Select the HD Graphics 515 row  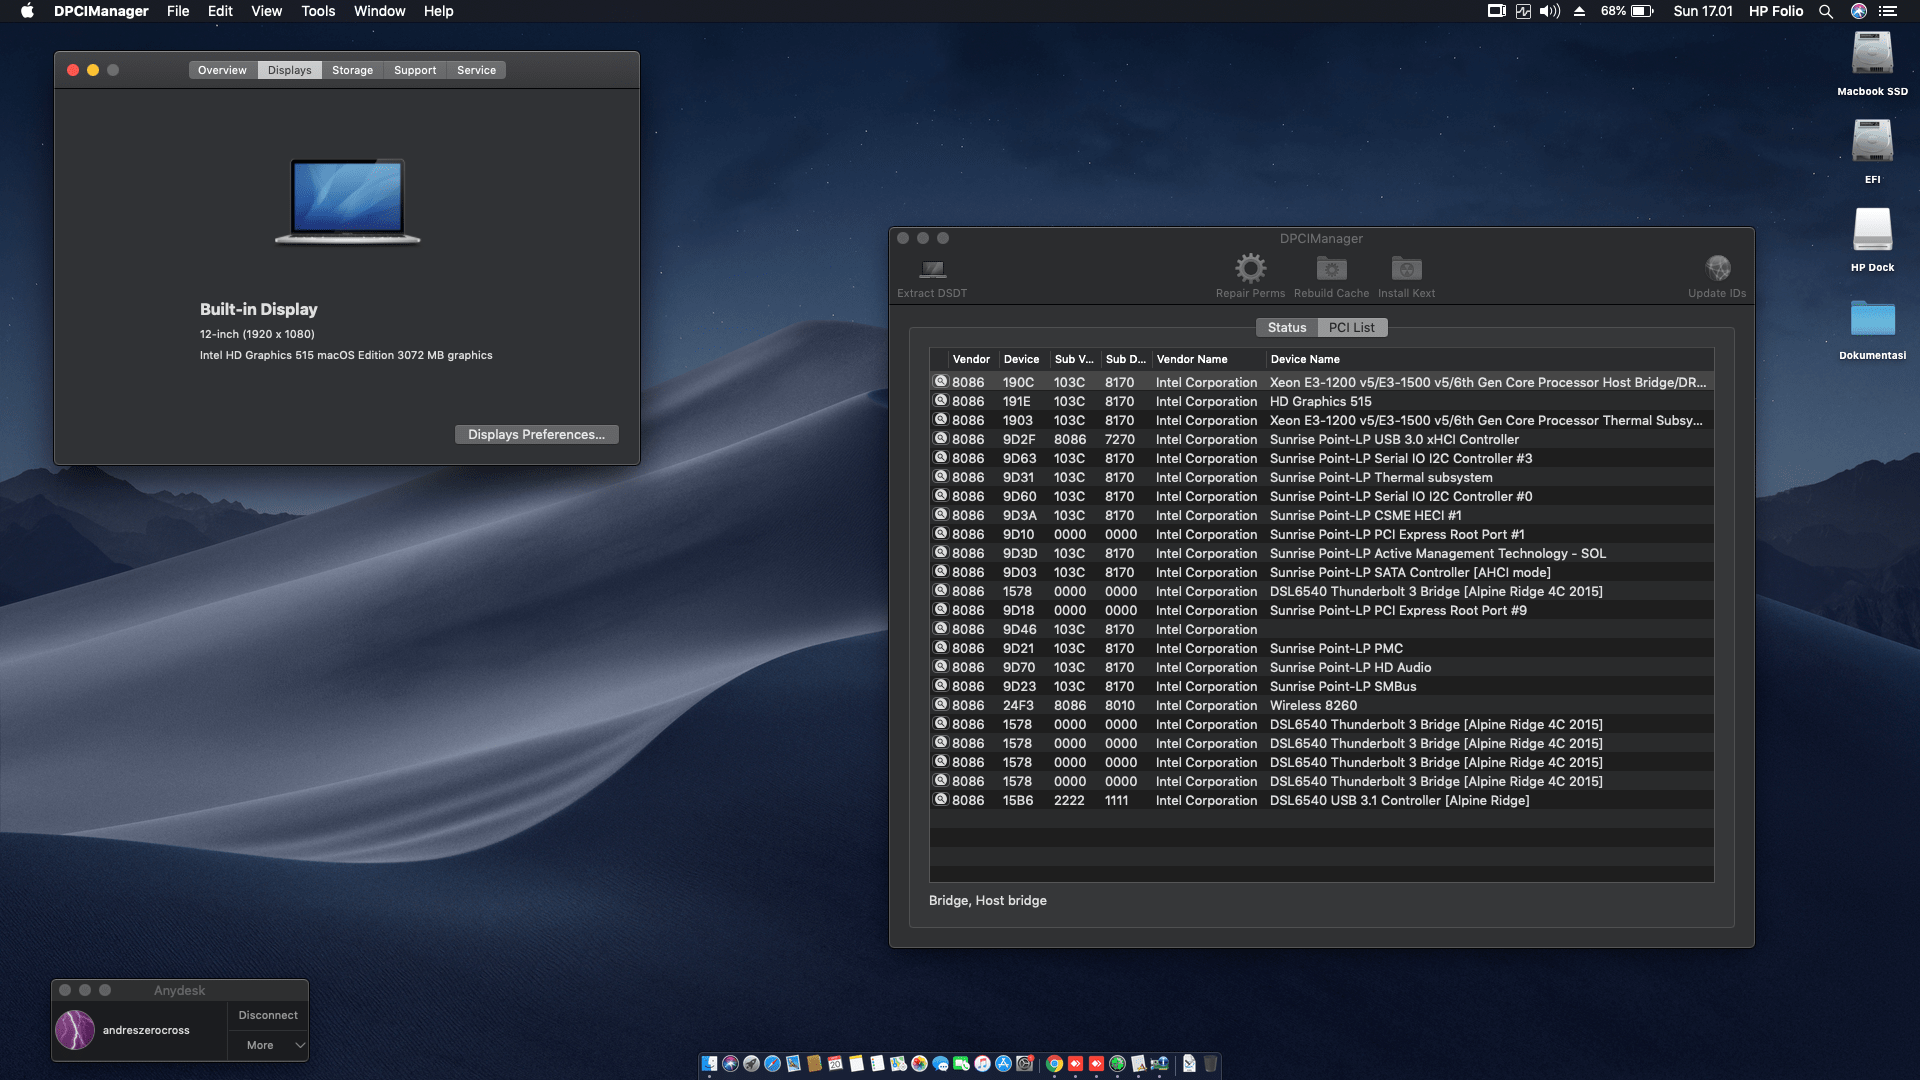tap(1321, 402)
